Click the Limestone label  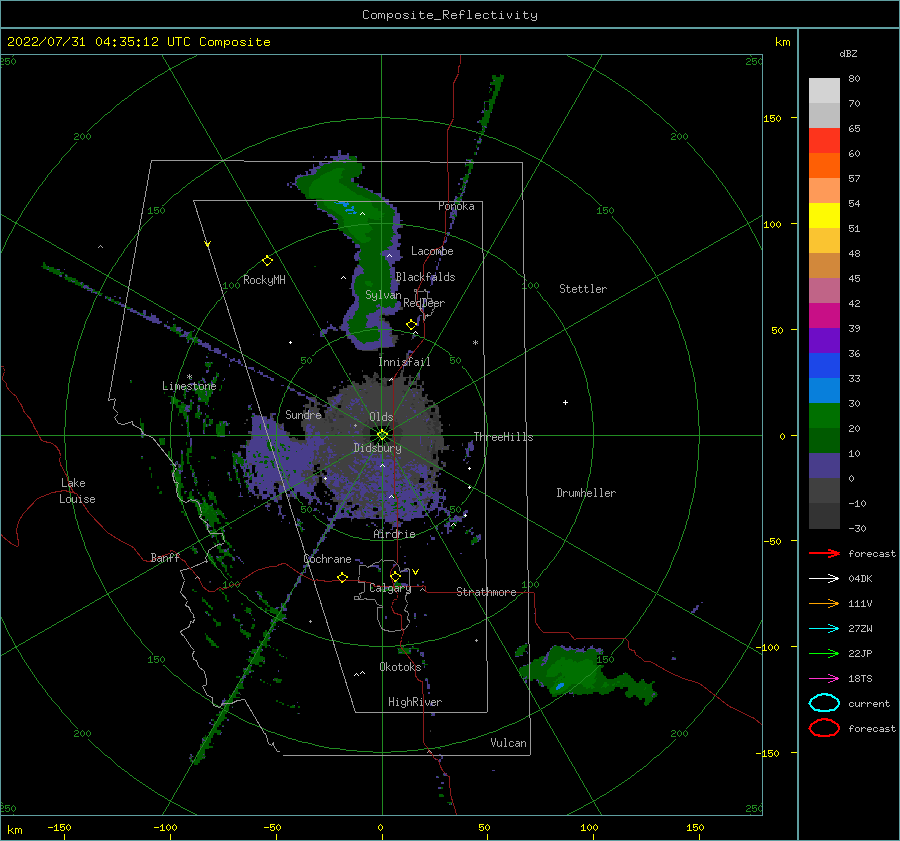pos(189,386)
